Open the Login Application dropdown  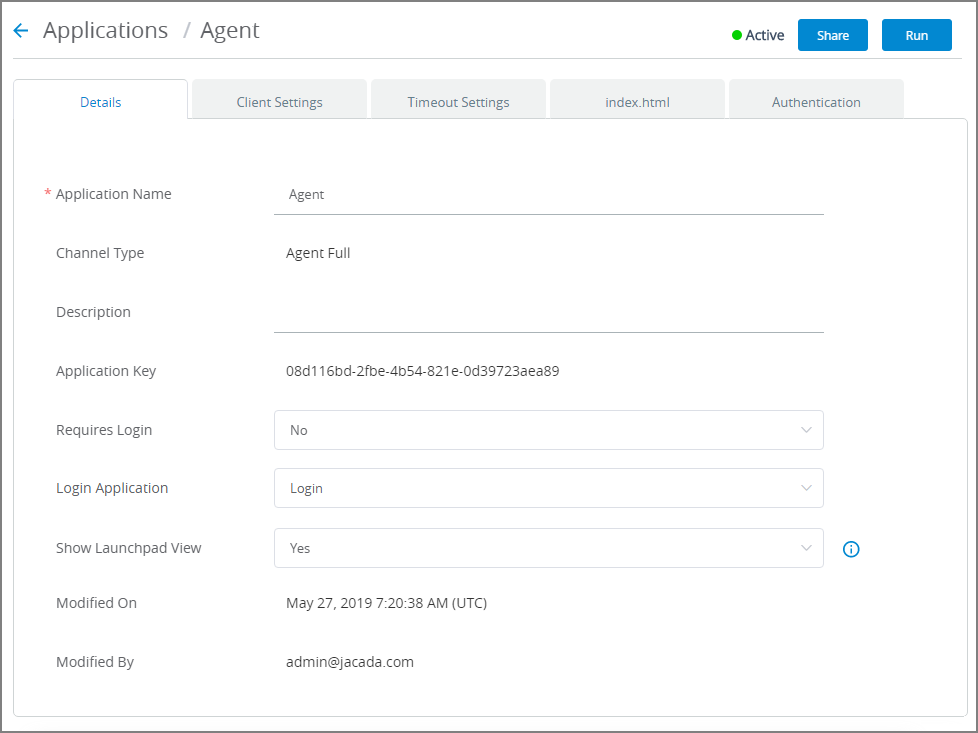coord(549,488)
